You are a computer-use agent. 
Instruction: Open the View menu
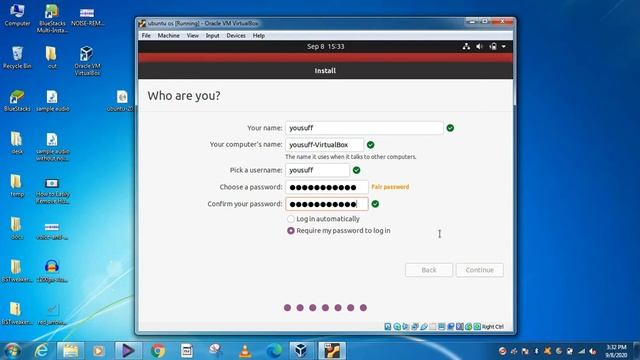(193, 36)
